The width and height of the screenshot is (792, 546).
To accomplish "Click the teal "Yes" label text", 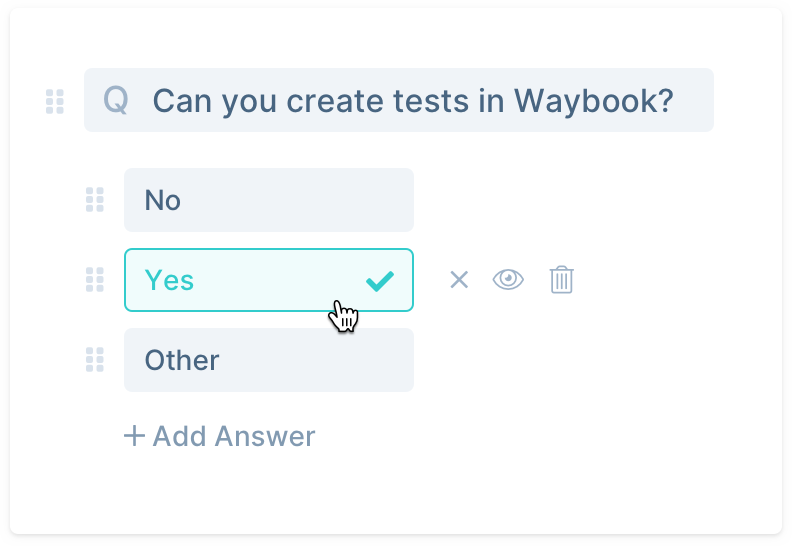I will point(169,280).
